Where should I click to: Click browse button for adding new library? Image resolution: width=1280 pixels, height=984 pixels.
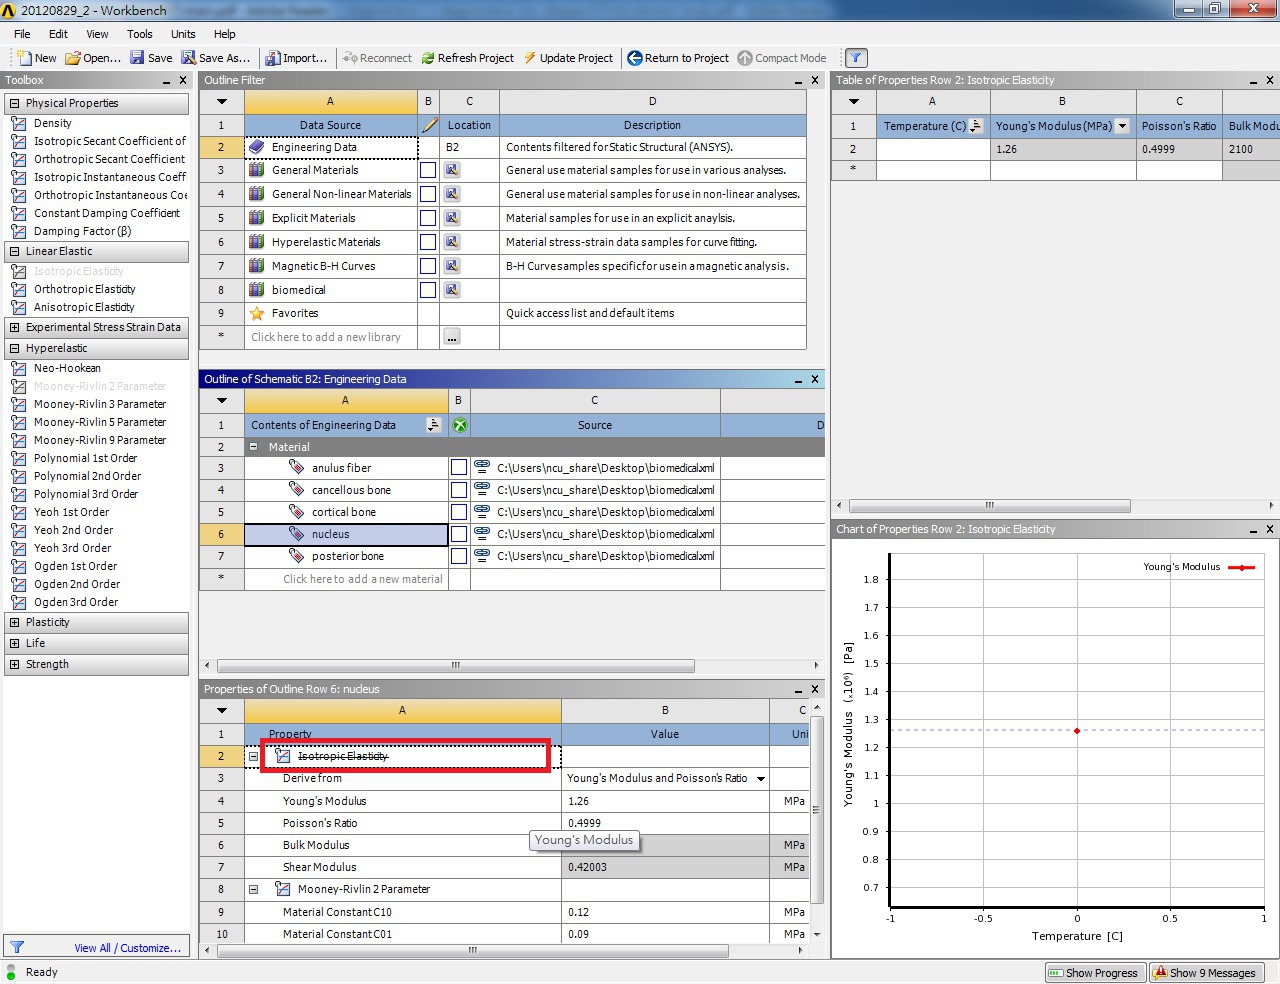click(x=452, y=337)
